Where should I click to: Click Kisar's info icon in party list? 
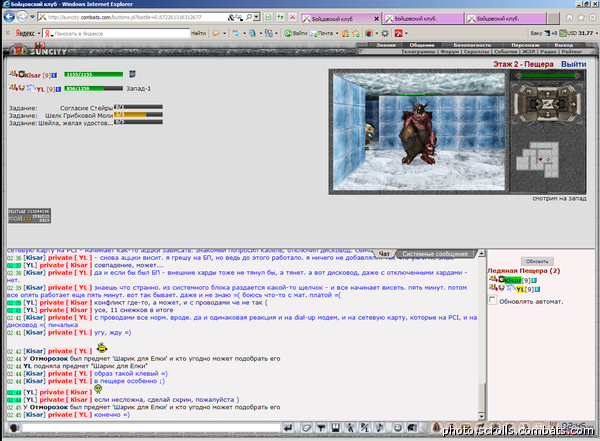tap(54, 75)
